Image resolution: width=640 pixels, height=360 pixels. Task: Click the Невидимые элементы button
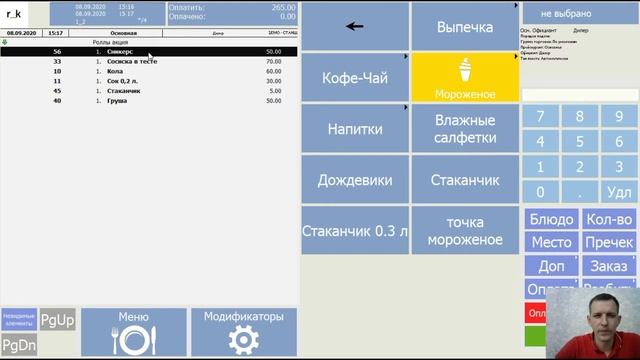pos(19,320)
